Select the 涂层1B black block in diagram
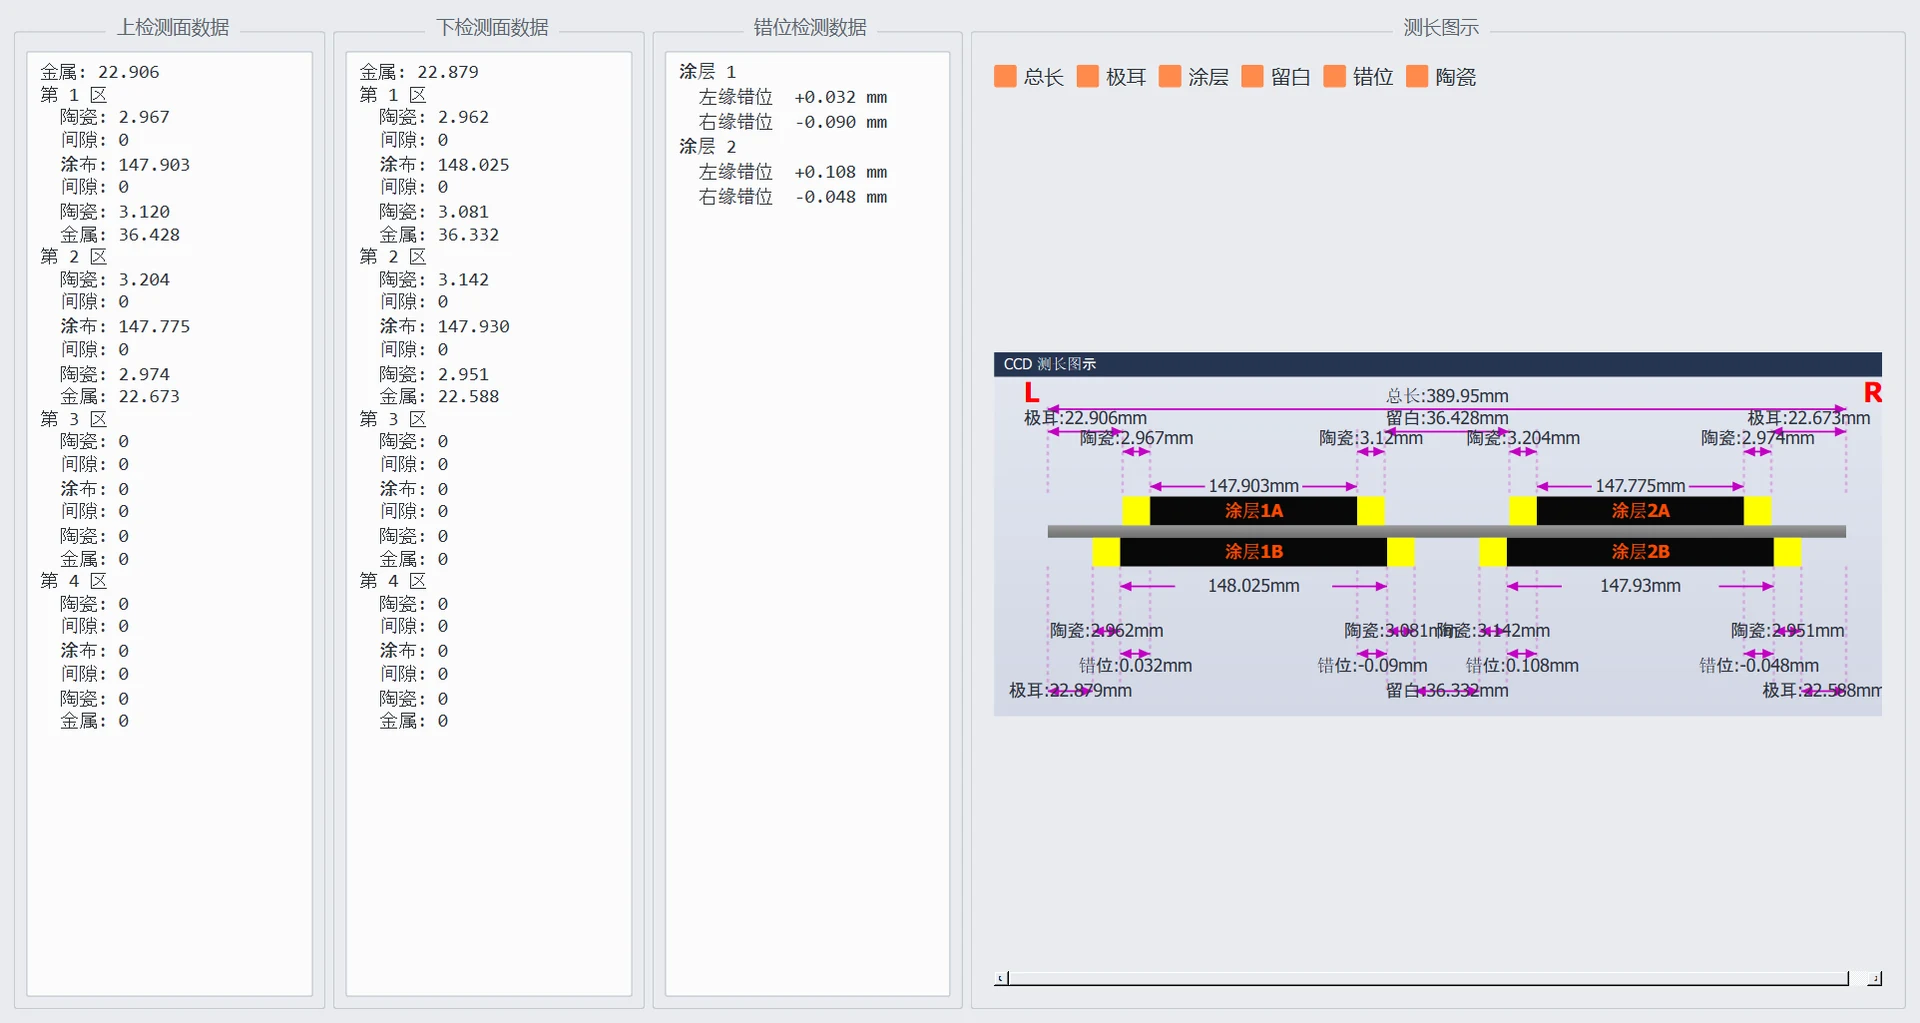This screenshot has height=1023, width=1920. coord(1253,552)
